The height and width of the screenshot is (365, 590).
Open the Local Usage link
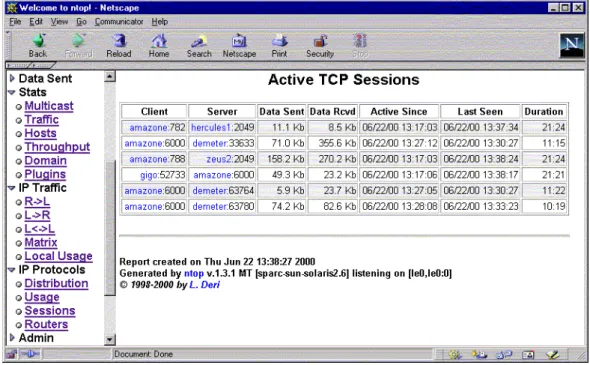(x=58, y=256)
